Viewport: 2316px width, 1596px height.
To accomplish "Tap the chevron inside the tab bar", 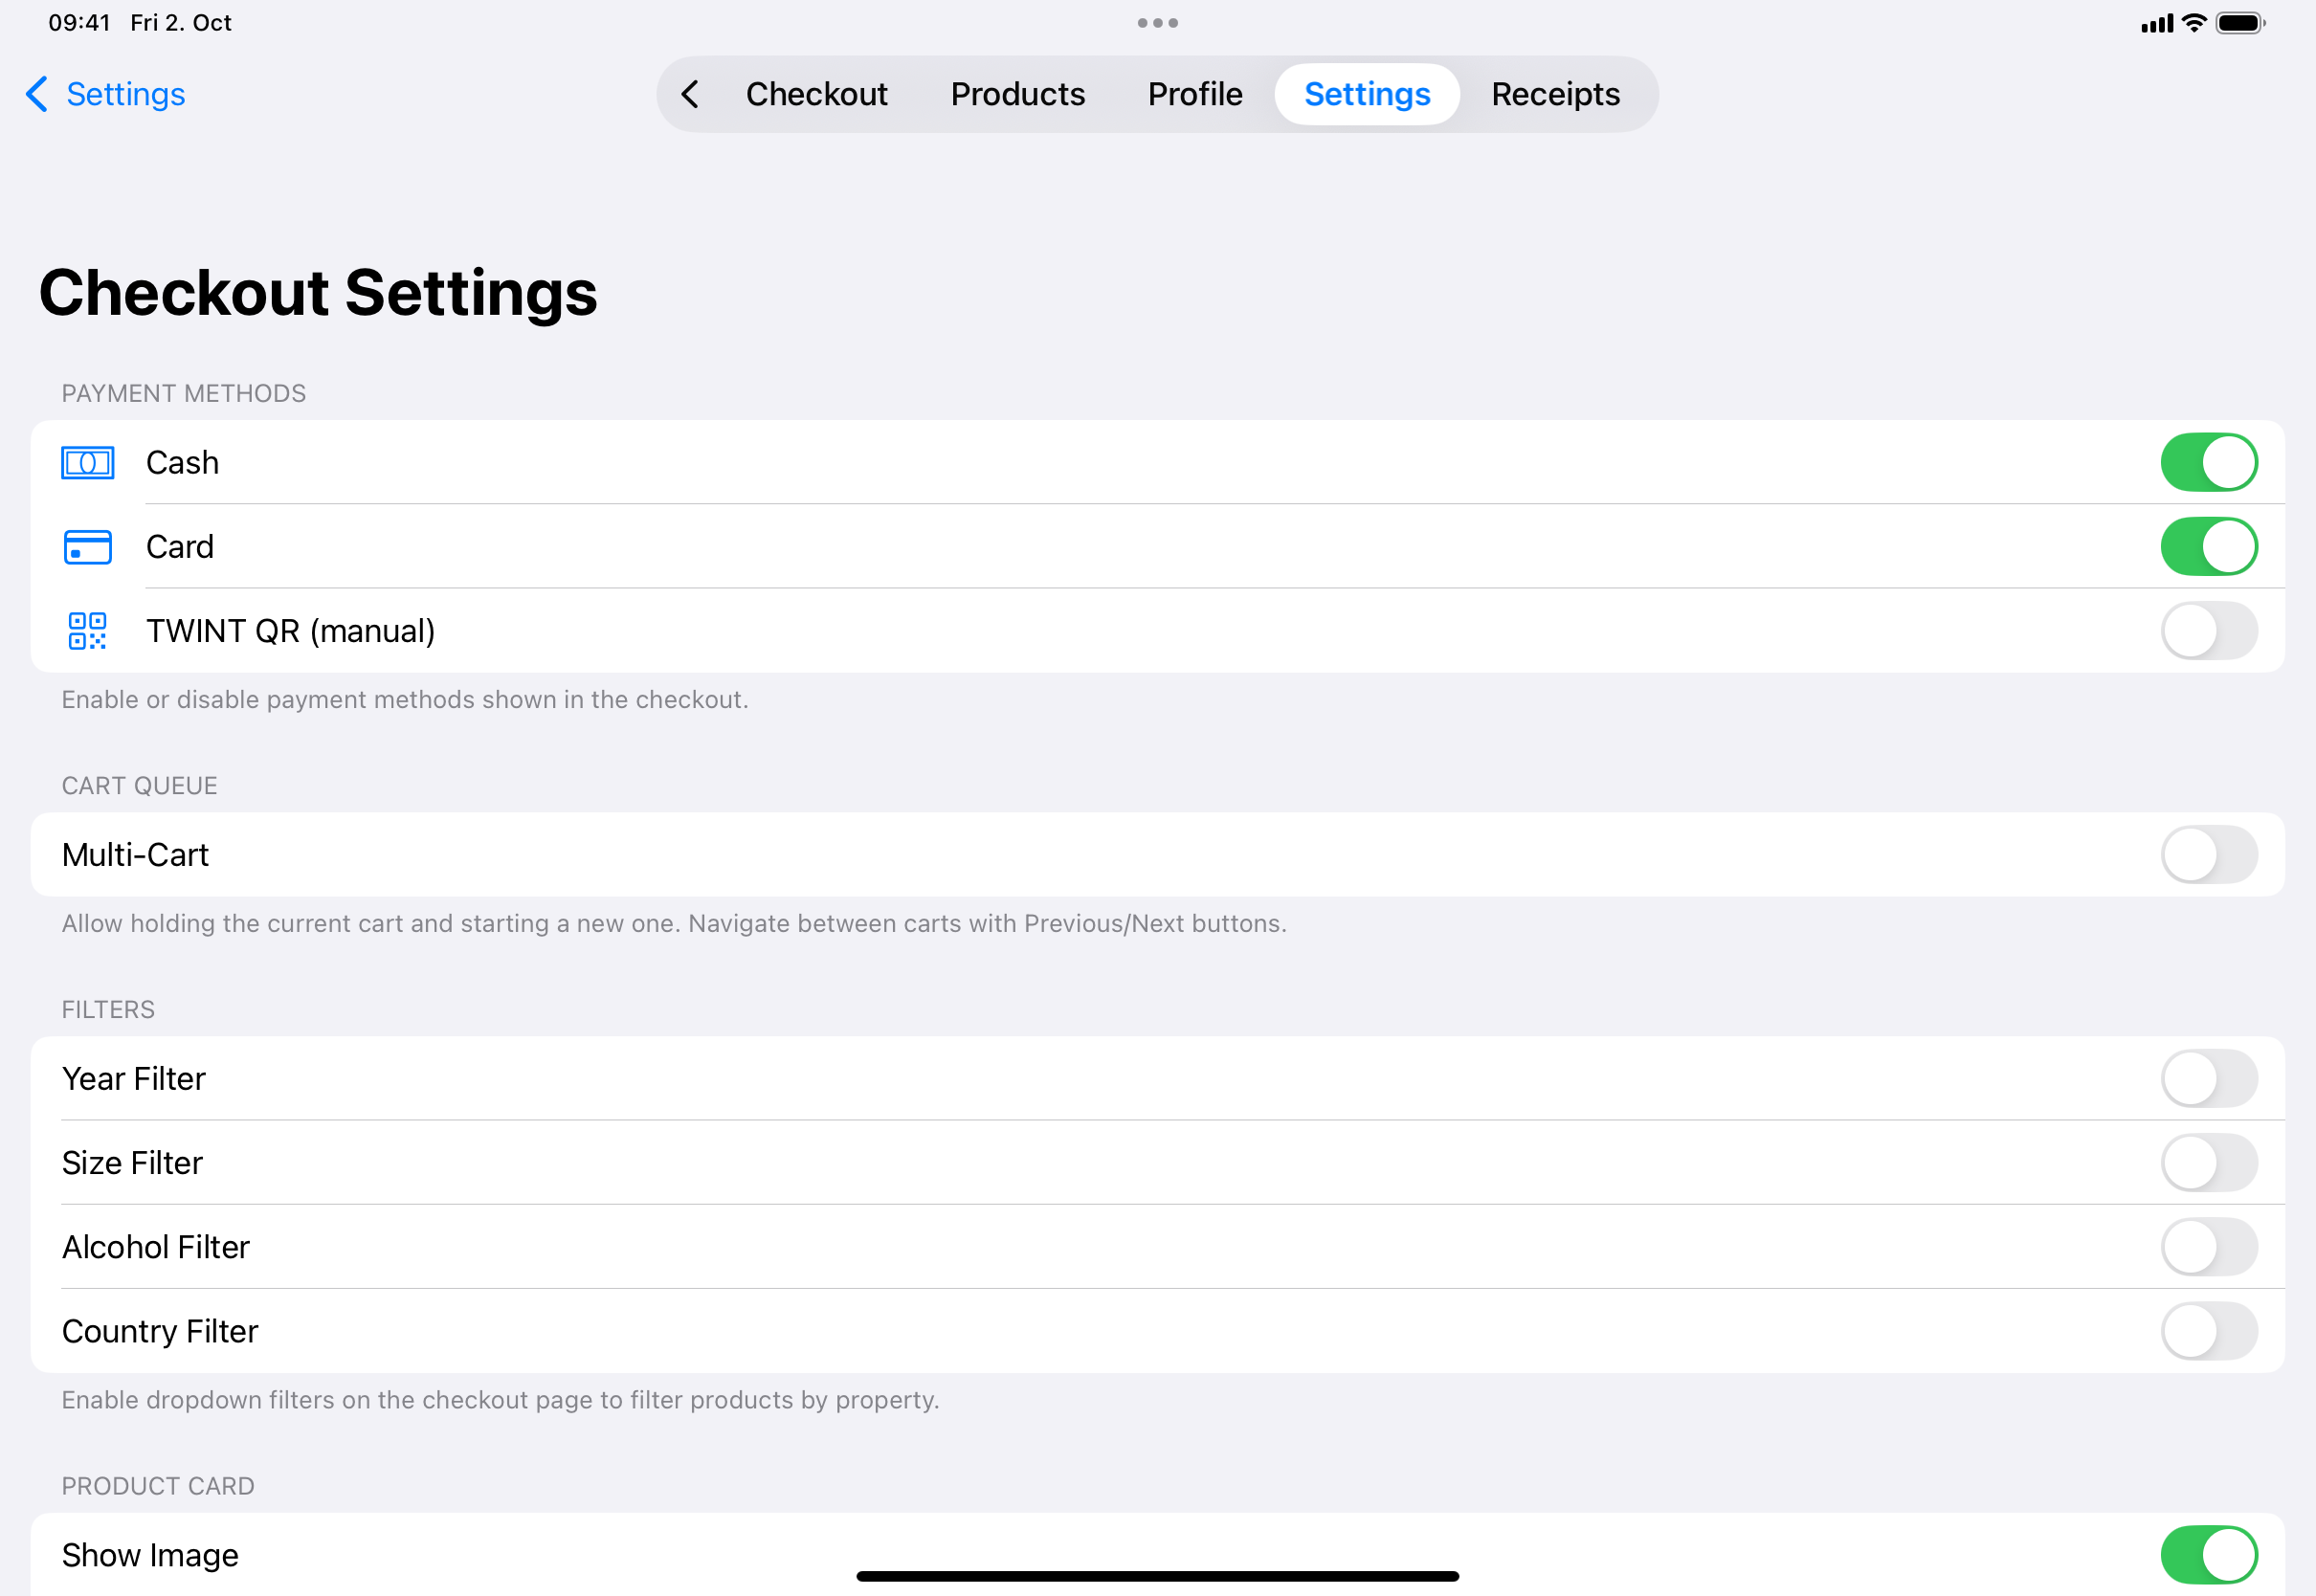I will (690, 94).
